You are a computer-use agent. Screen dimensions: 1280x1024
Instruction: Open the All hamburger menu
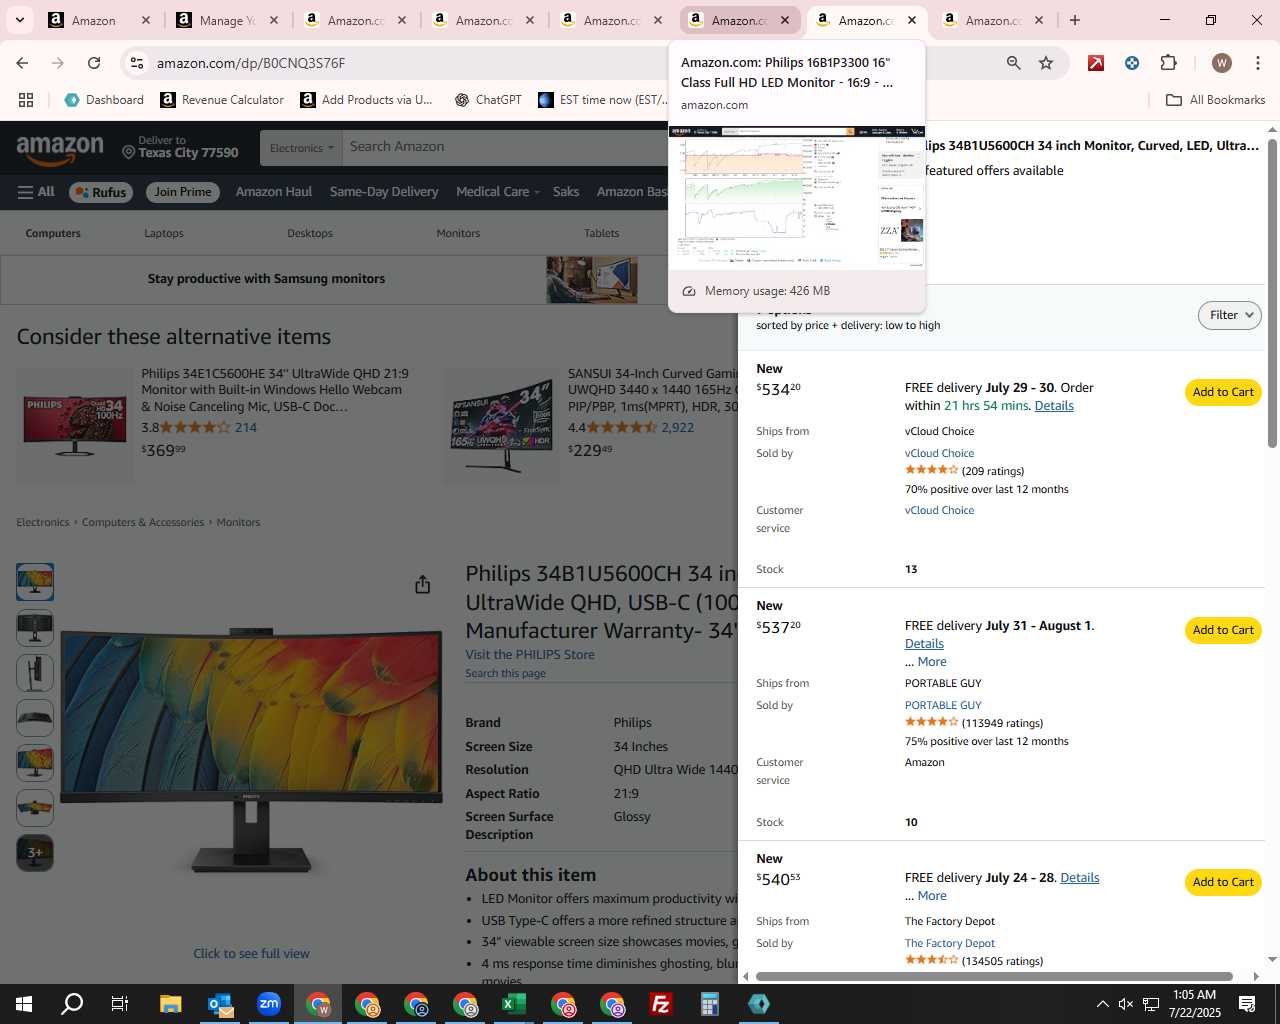[36, 192]
